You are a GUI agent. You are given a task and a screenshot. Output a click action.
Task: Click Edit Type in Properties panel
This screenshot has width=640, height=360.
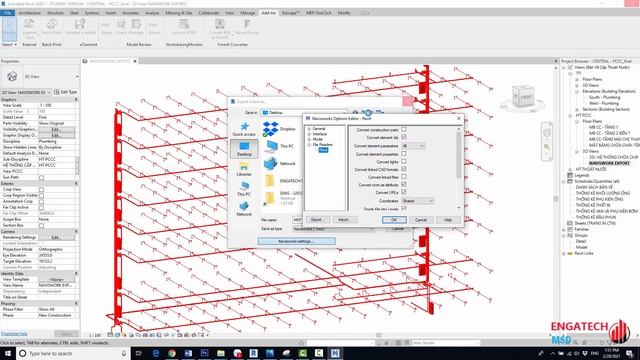coord(65,92)
